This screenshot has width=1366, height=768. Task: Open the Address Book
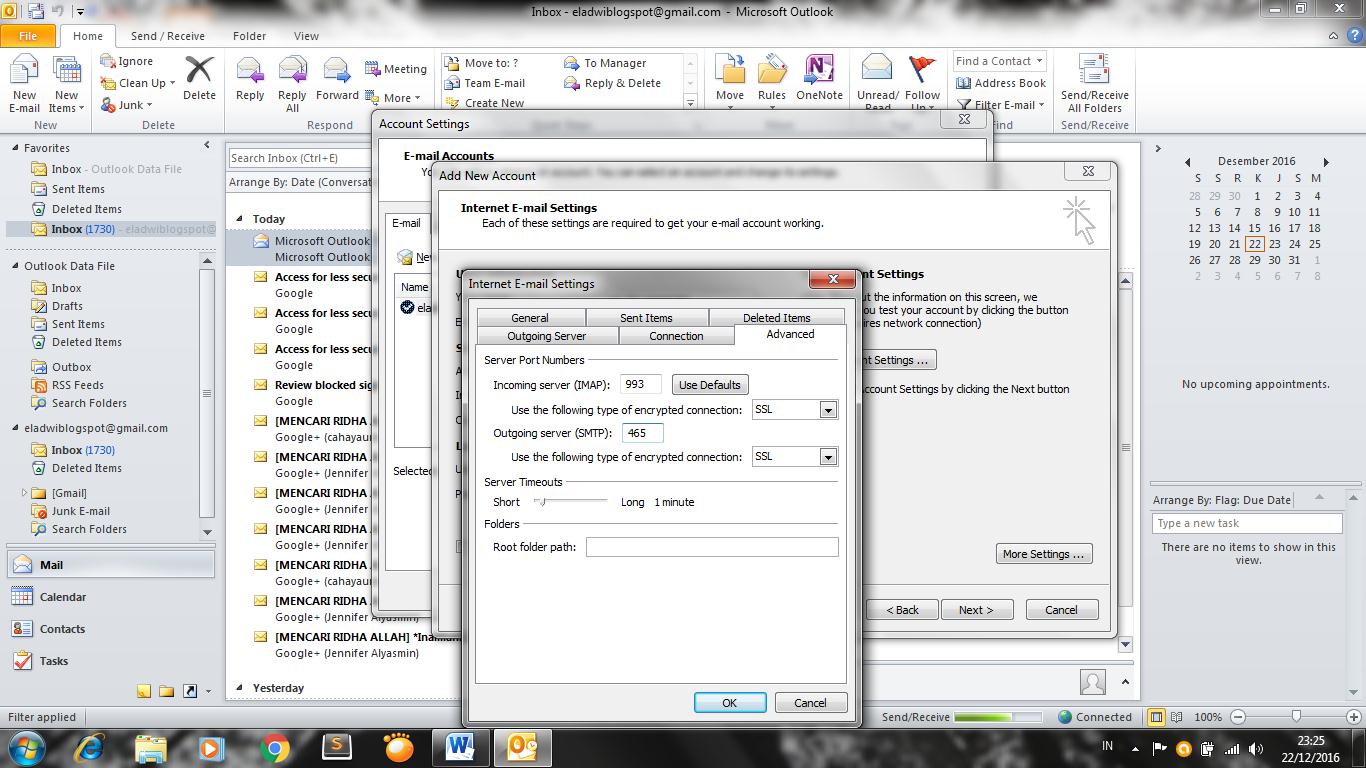click(x=1000, y=83)
